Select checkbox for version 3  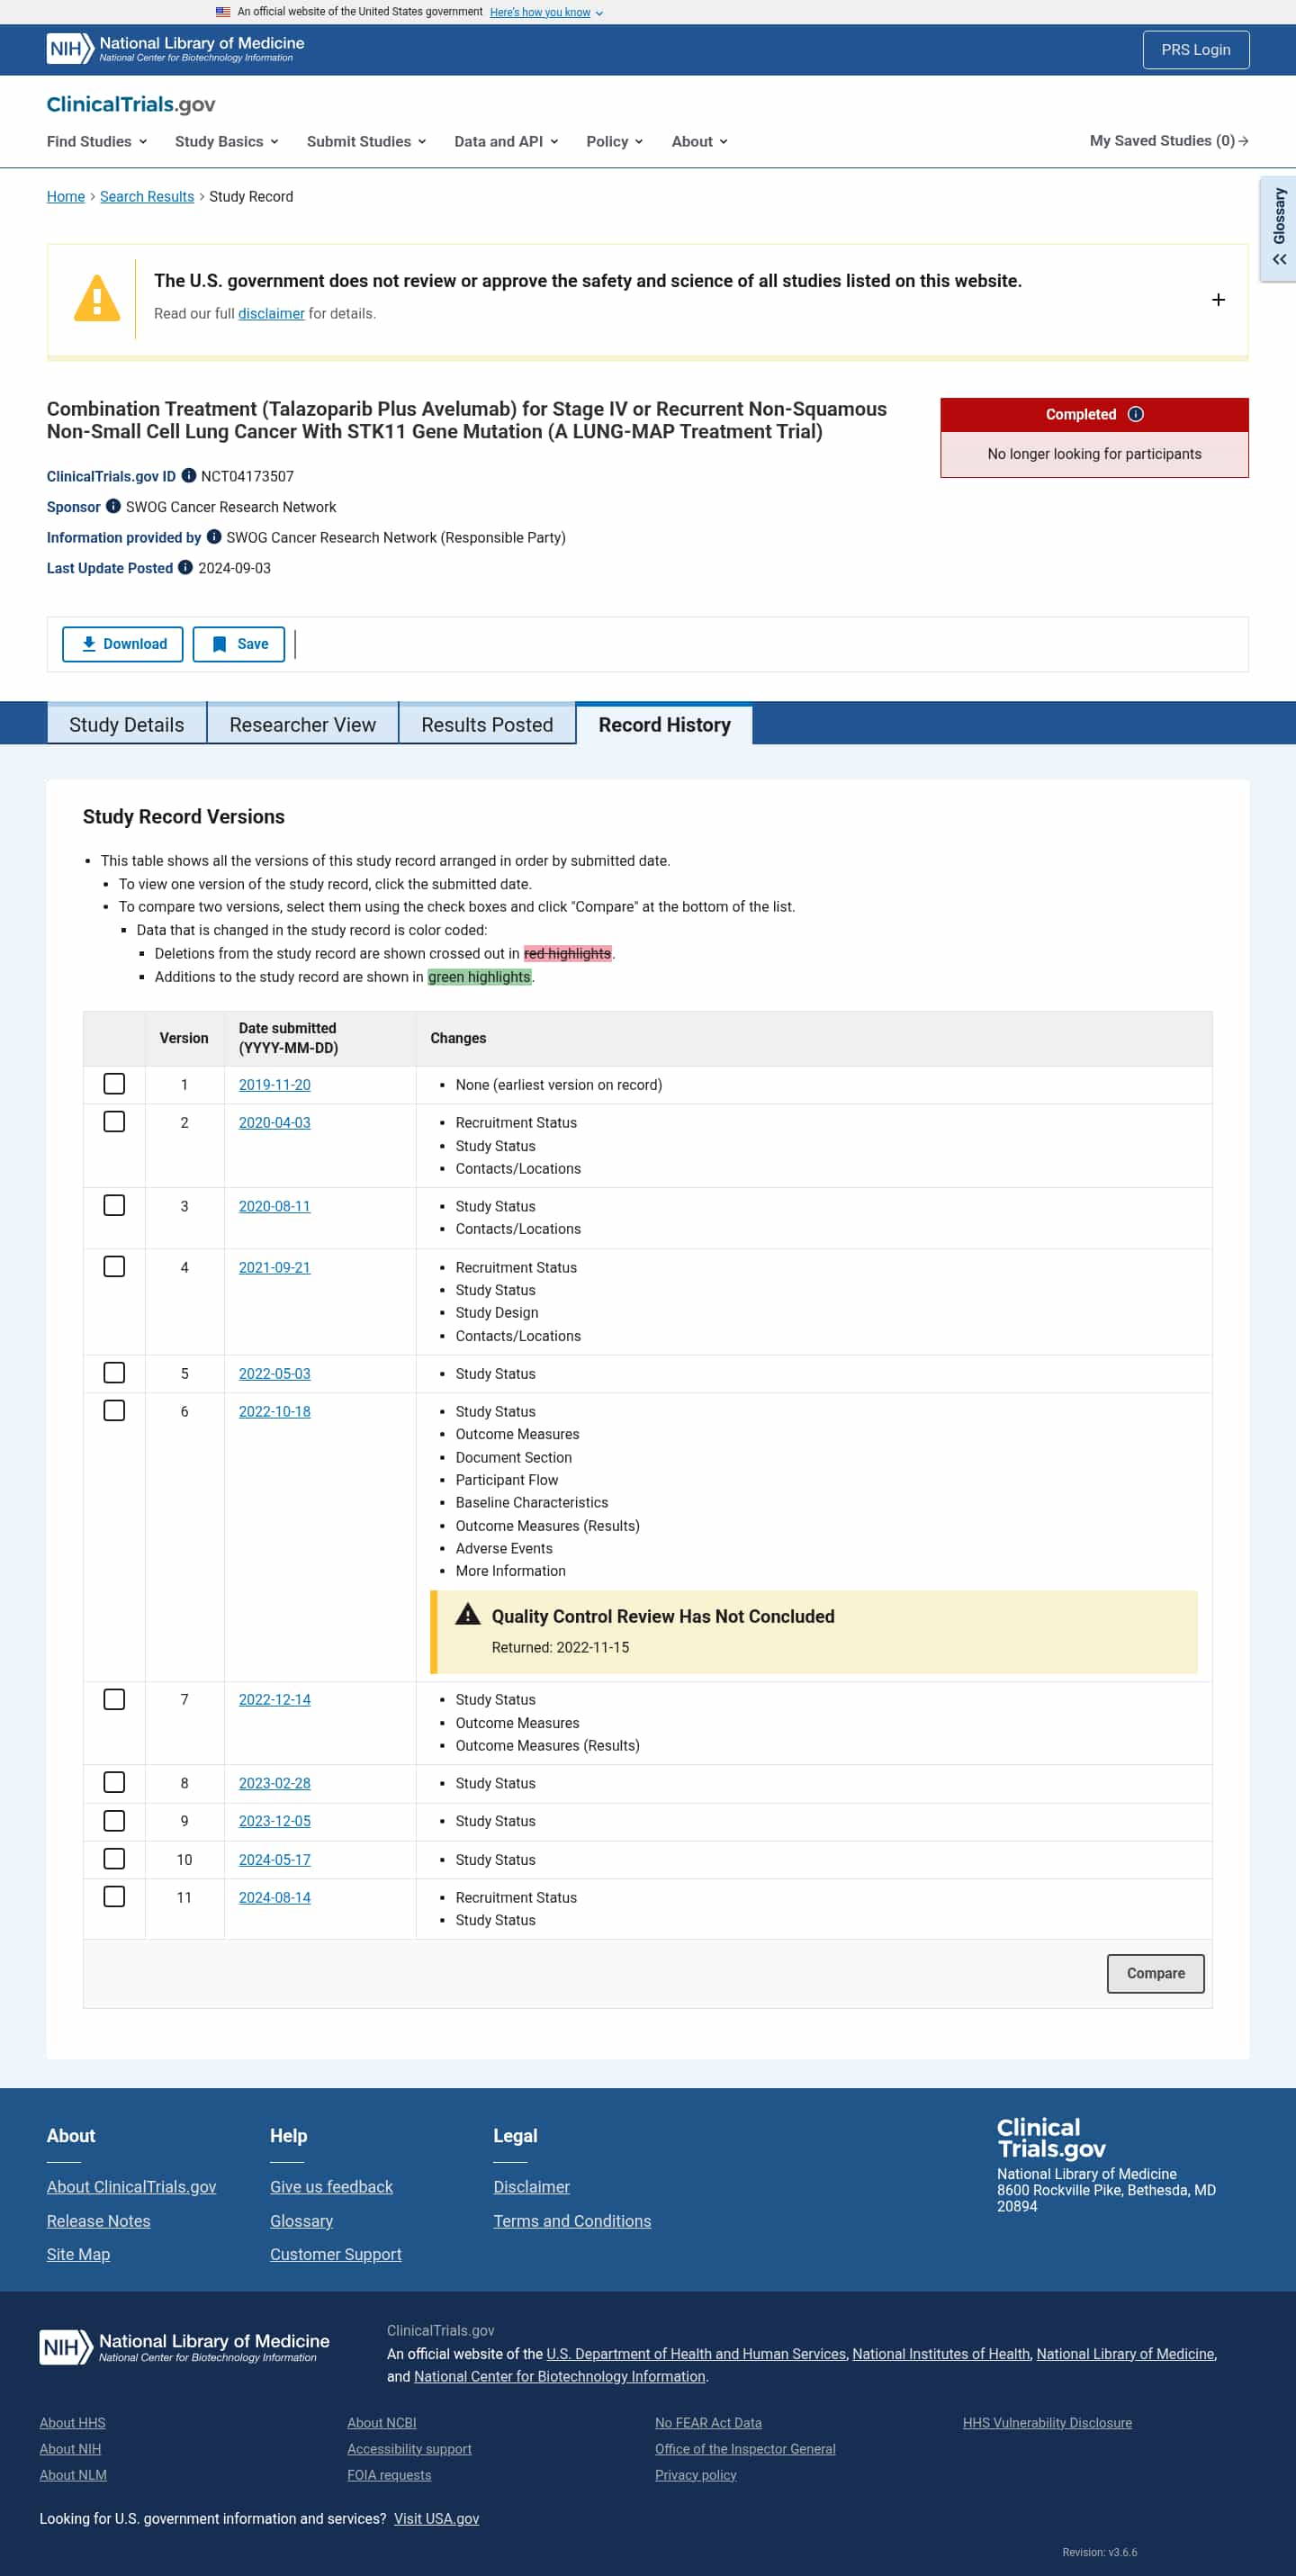coord(115,1206)
